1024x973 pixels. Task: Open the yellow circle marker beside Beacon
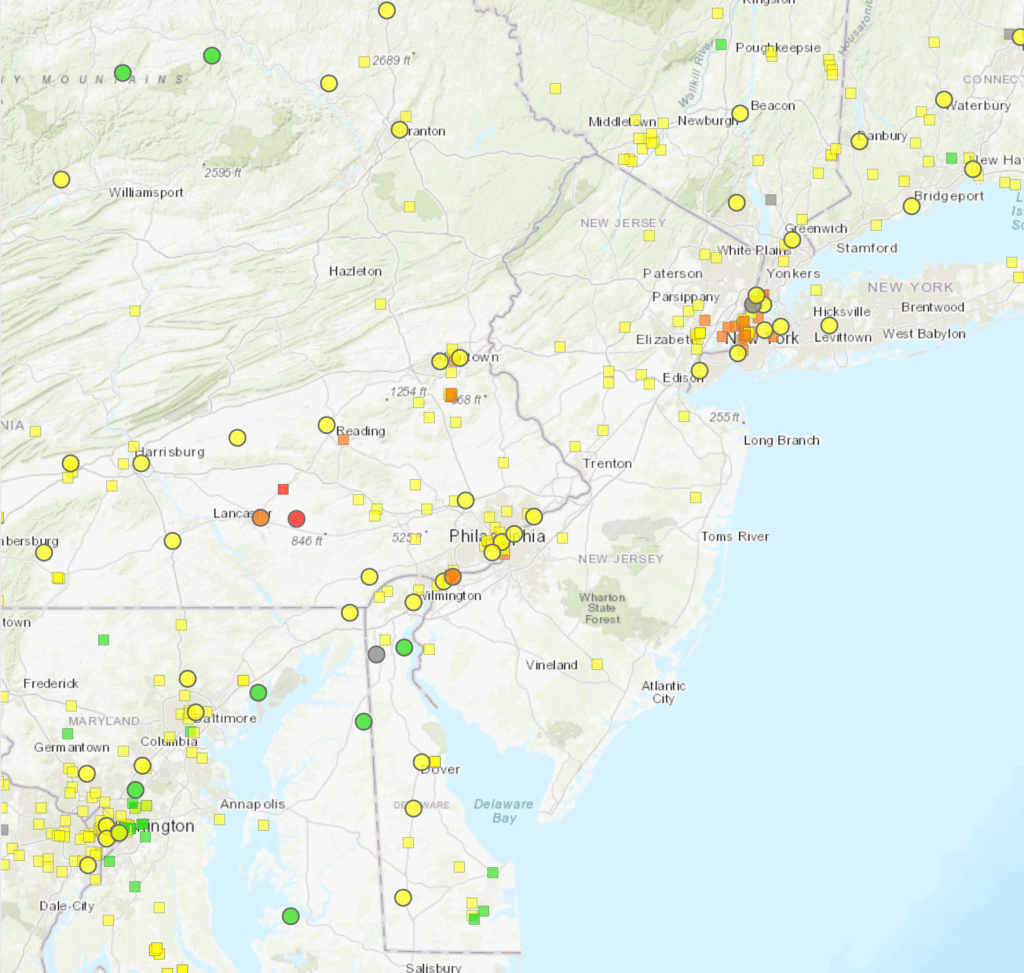pos(740,114)
